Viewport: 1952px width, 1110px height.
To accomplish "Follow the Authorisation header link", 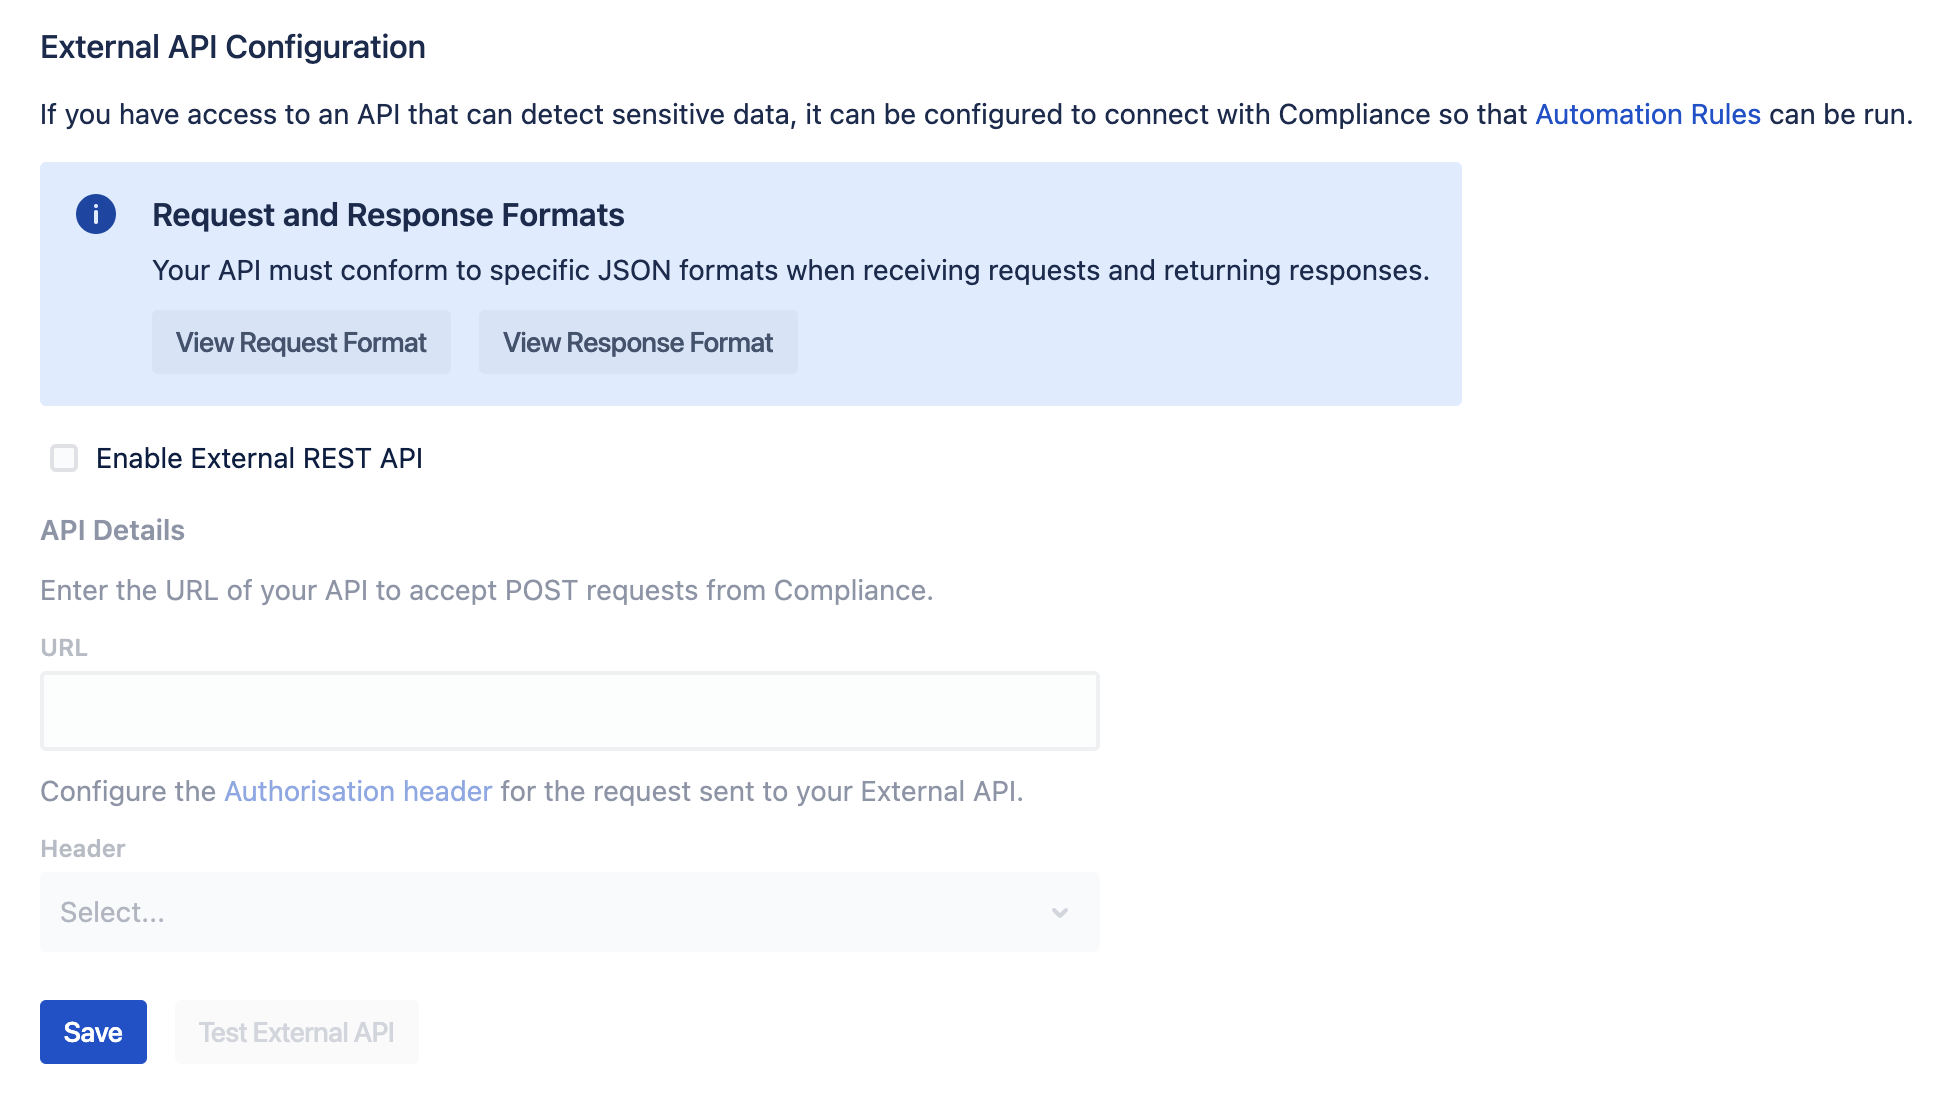I will (358, 791).
